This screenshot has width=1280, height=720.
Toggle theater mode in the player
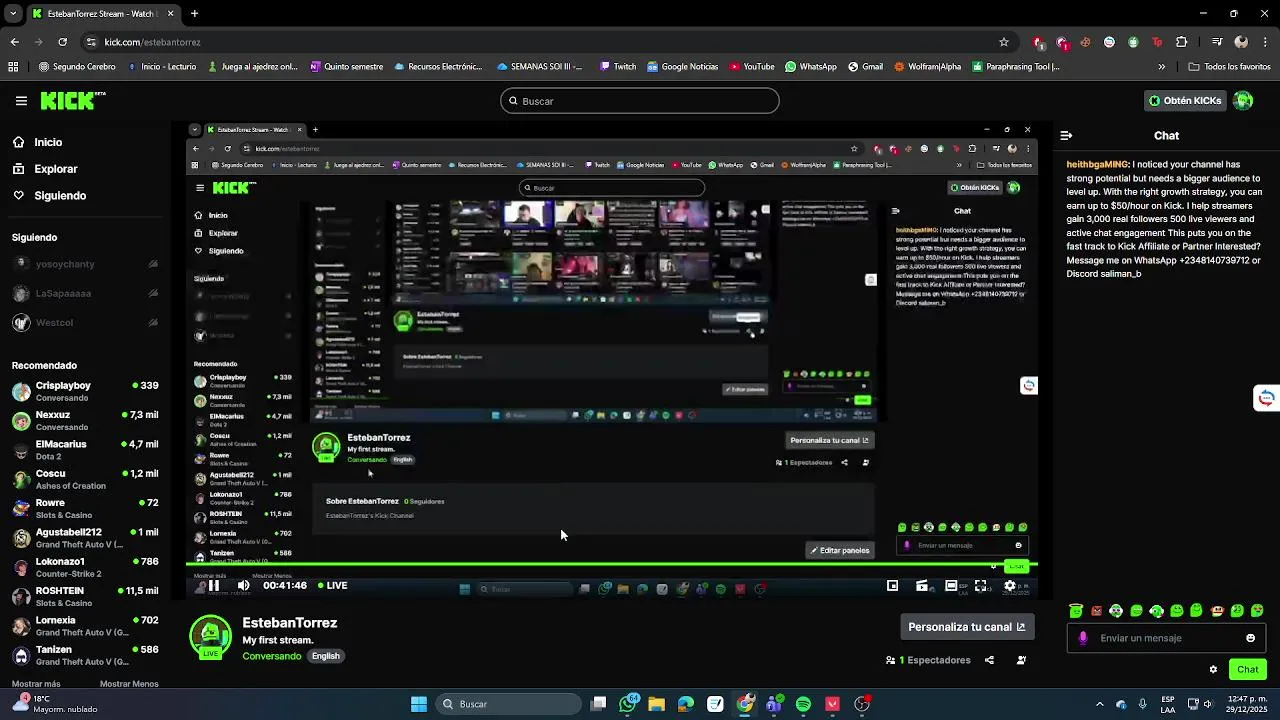tap(951, 586)
